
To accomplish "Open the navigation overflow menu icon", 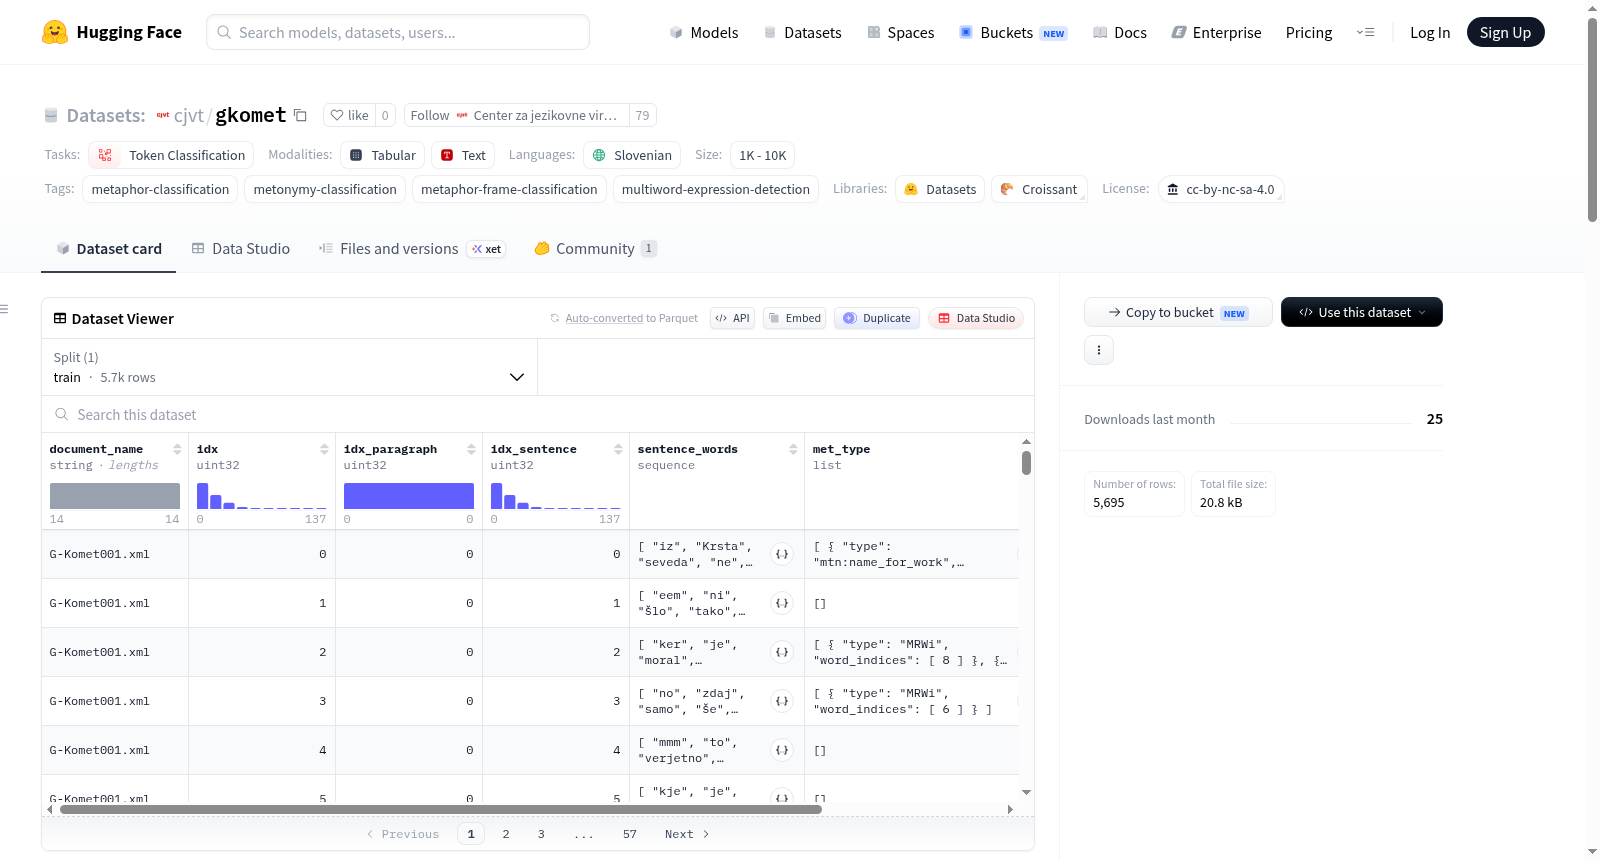I will click(1365, 32).
